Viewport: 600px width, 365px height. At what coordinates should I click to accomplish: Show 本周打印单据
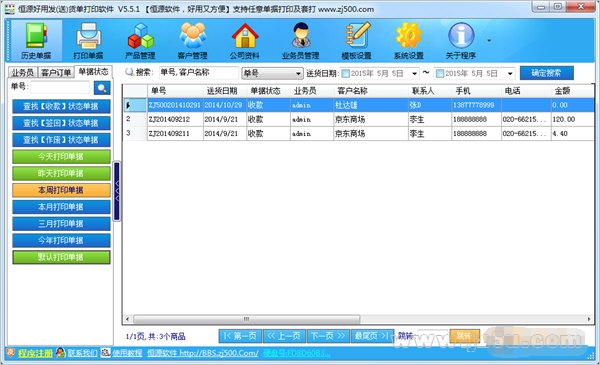coord(61,190)
